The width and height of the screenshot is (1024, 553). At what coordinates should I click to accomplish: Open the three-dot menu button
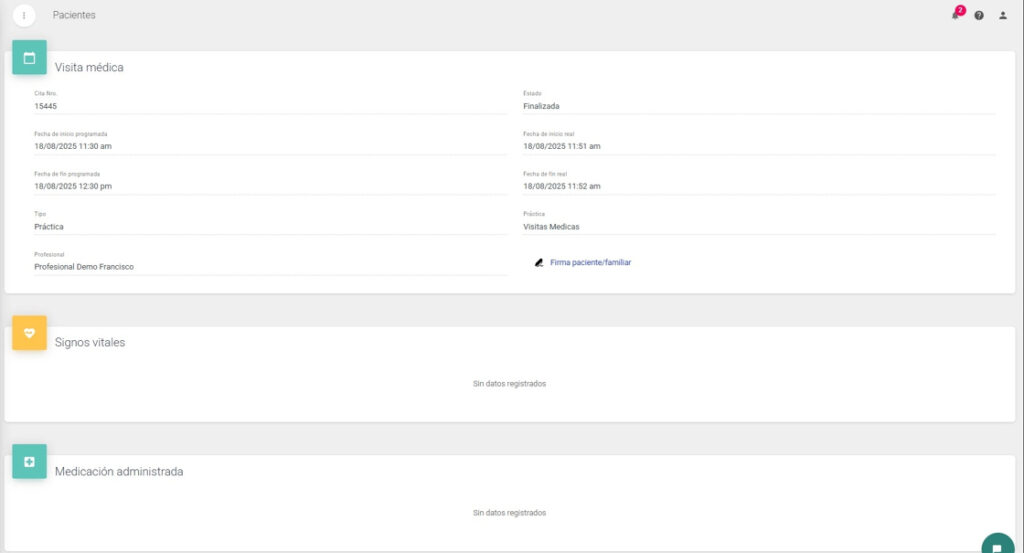24,16
